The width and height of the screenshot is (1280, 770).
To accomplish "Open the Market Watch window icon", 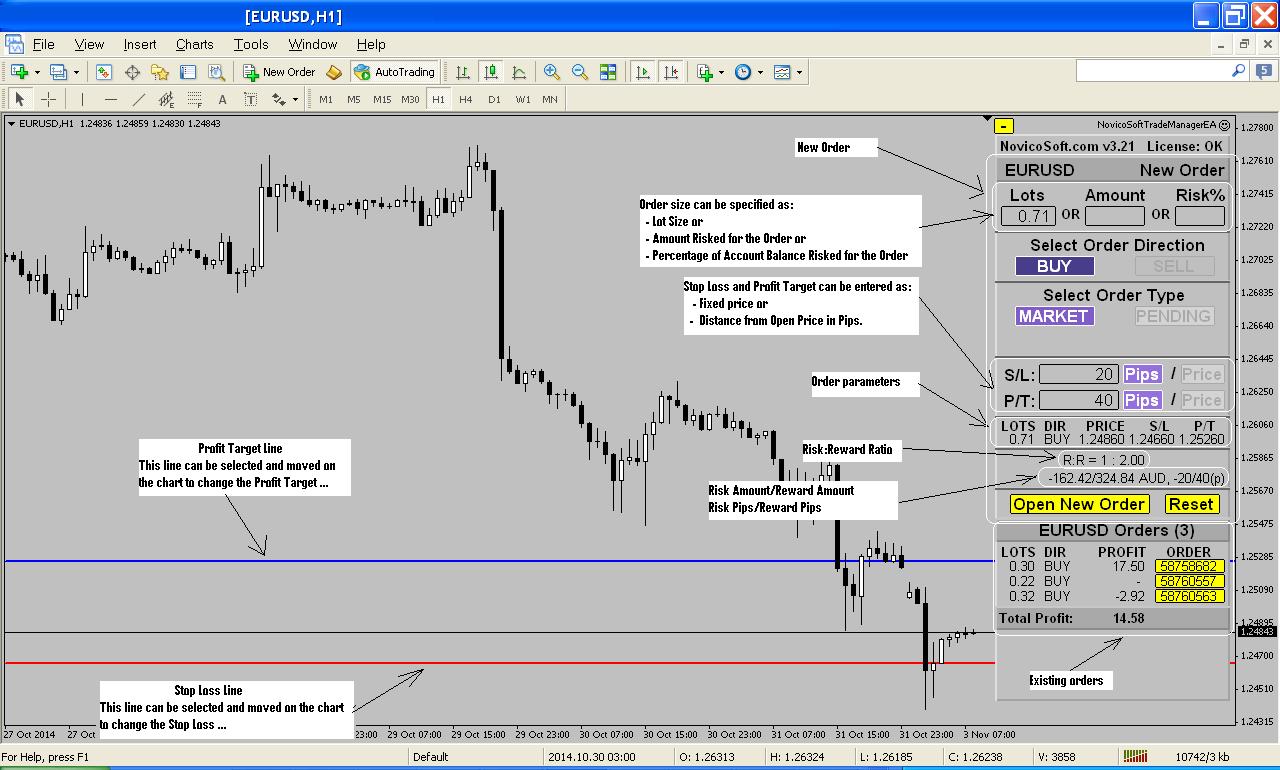I will (104, 72).
